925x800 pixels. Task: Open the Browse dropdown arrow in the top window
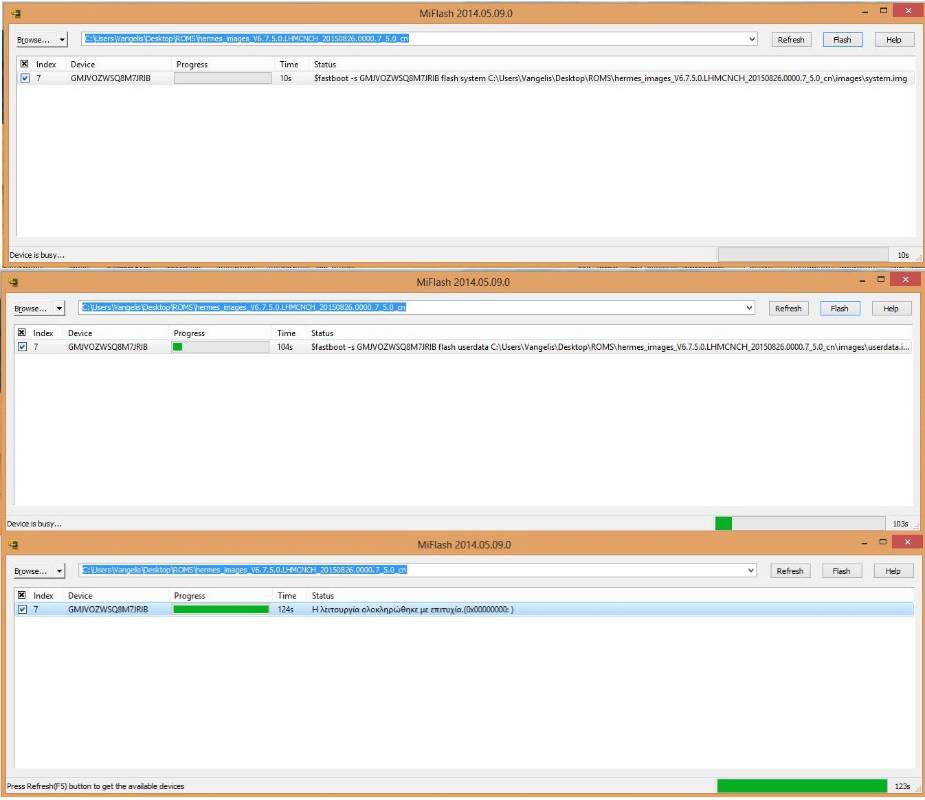[x=62, y=40]
